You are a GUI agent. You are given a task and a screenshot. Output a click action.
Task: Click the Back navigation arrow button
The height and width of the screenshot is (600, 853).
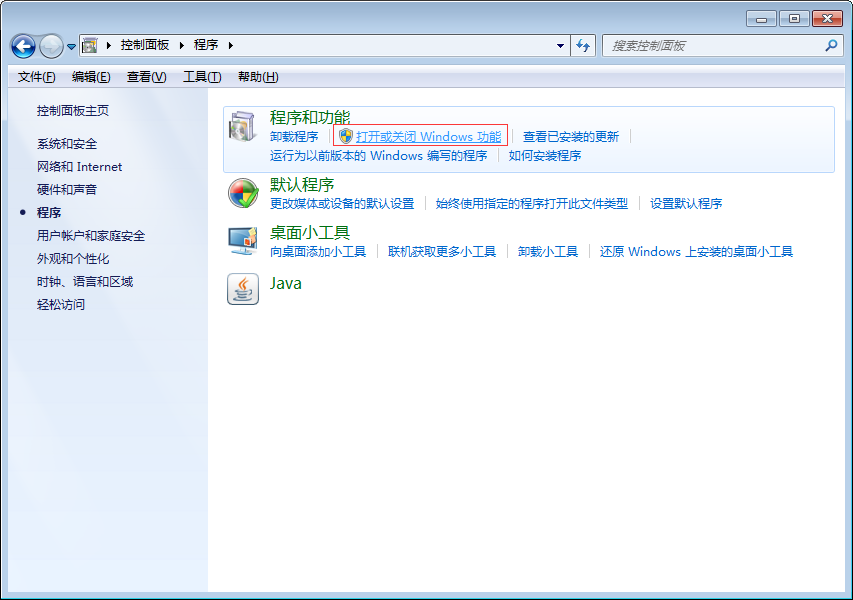pyautogui.click(x=23, y=46)
